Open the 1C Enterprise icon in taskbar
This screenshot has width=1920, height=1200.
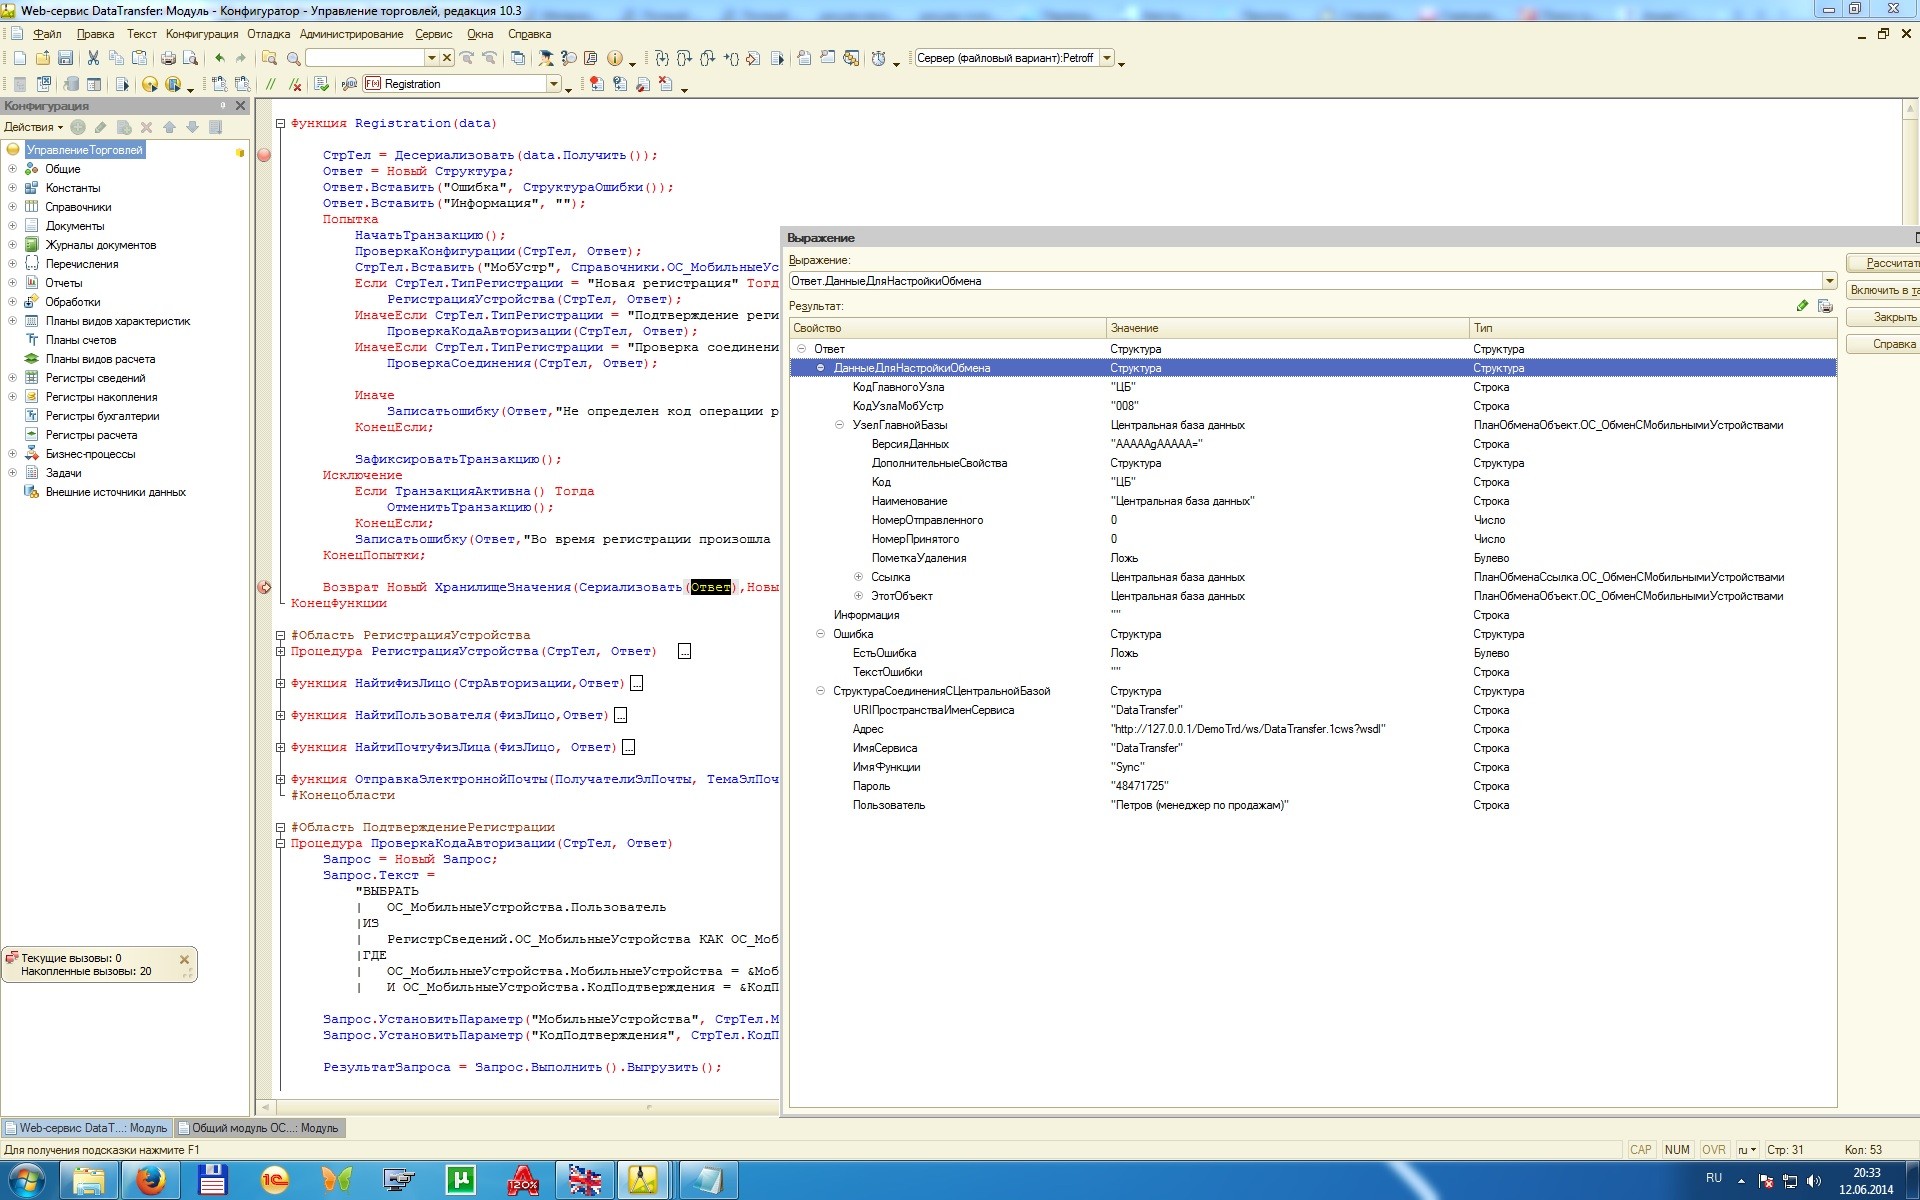coord(274,1180)
